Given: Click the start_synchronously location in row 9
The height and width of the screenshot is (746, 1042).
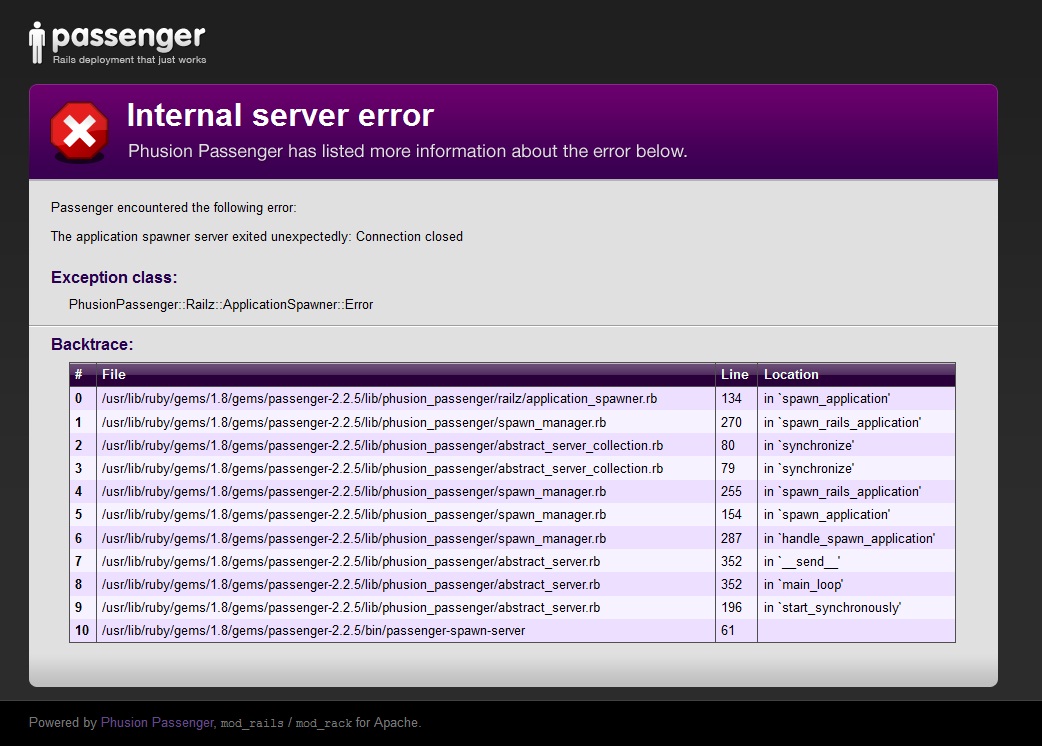Looking at the screenshot, I should (x=832, y=607).
